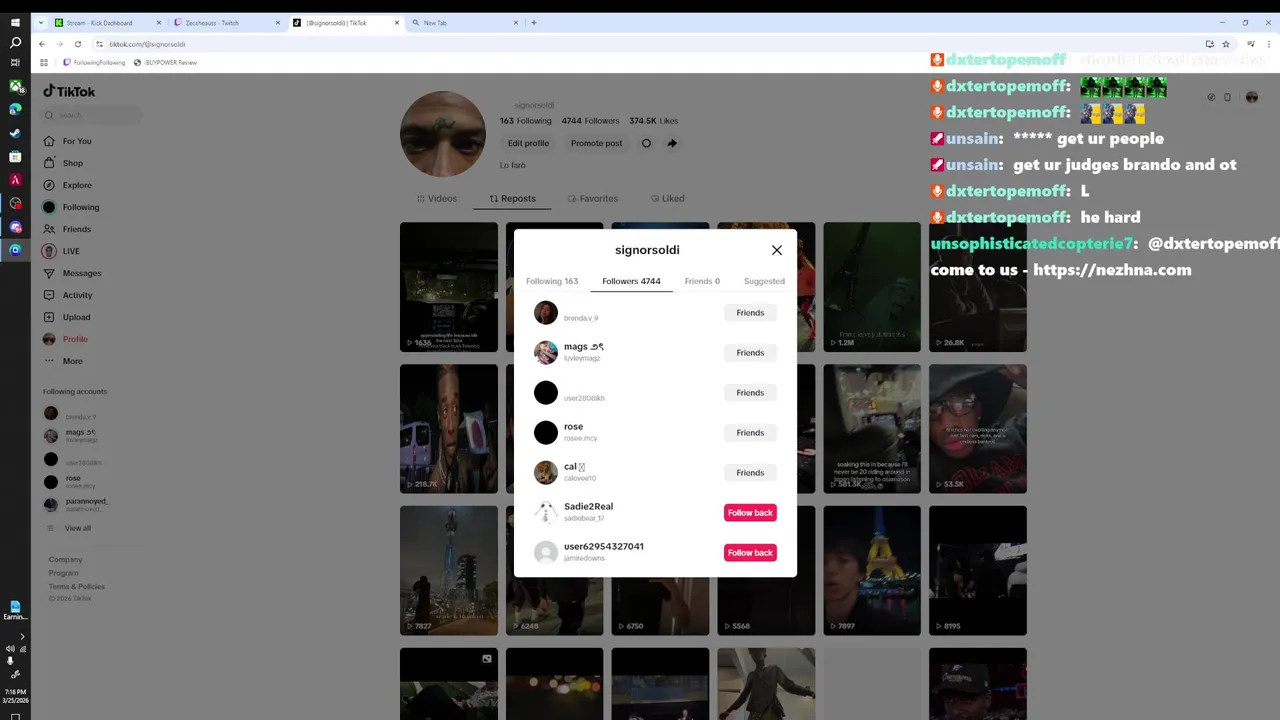Click Friends button for user2808ikh

(x=750, y=393)
